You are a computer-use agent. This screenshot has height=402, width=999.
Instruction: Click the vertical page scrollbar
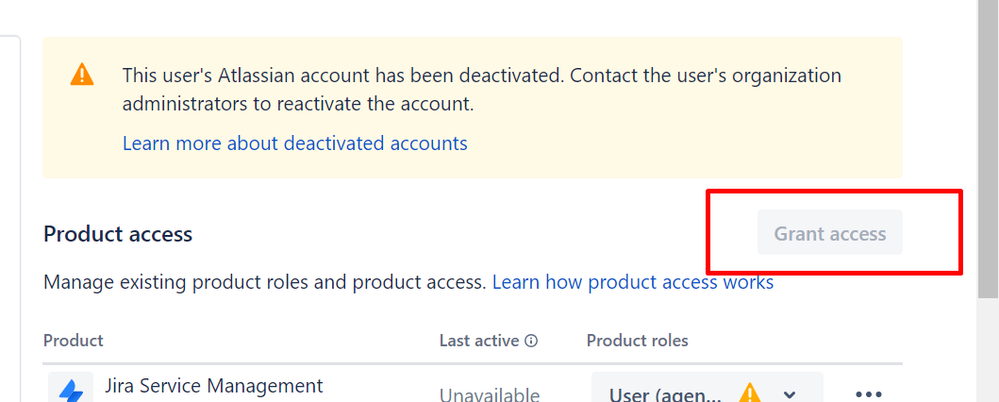click(988, 148)
